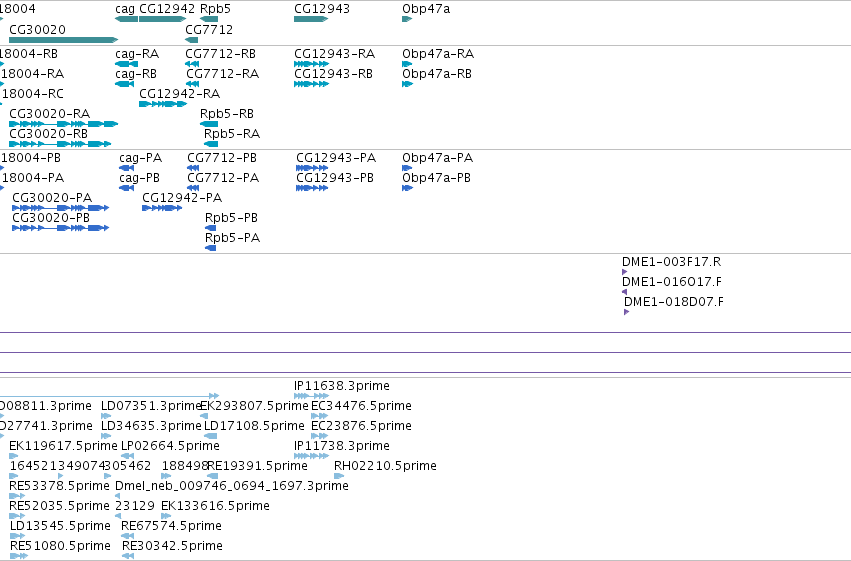Open the CG12943 gene label
Viewport: 851px width, 561px height.
point(322,9)
